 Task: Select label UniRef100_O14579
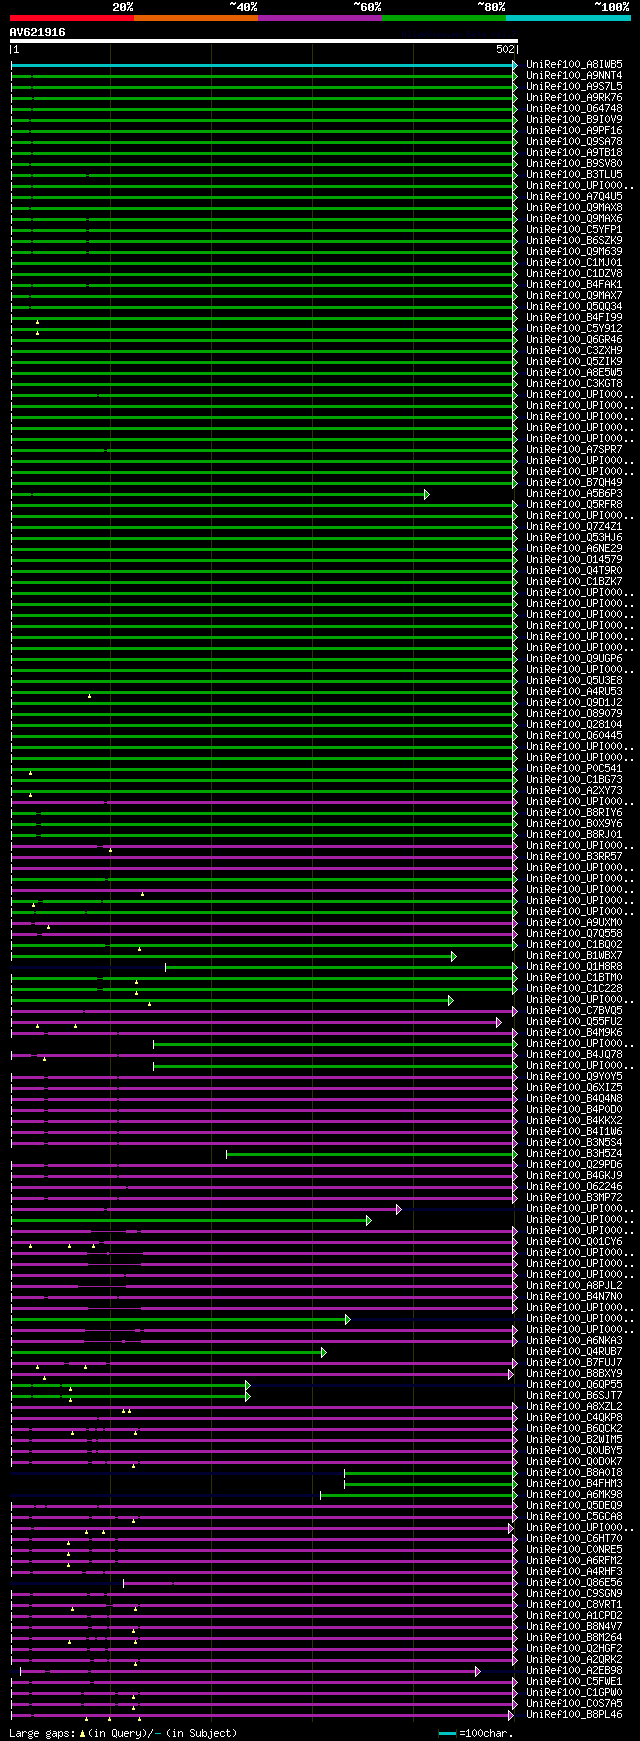point(574,560)
